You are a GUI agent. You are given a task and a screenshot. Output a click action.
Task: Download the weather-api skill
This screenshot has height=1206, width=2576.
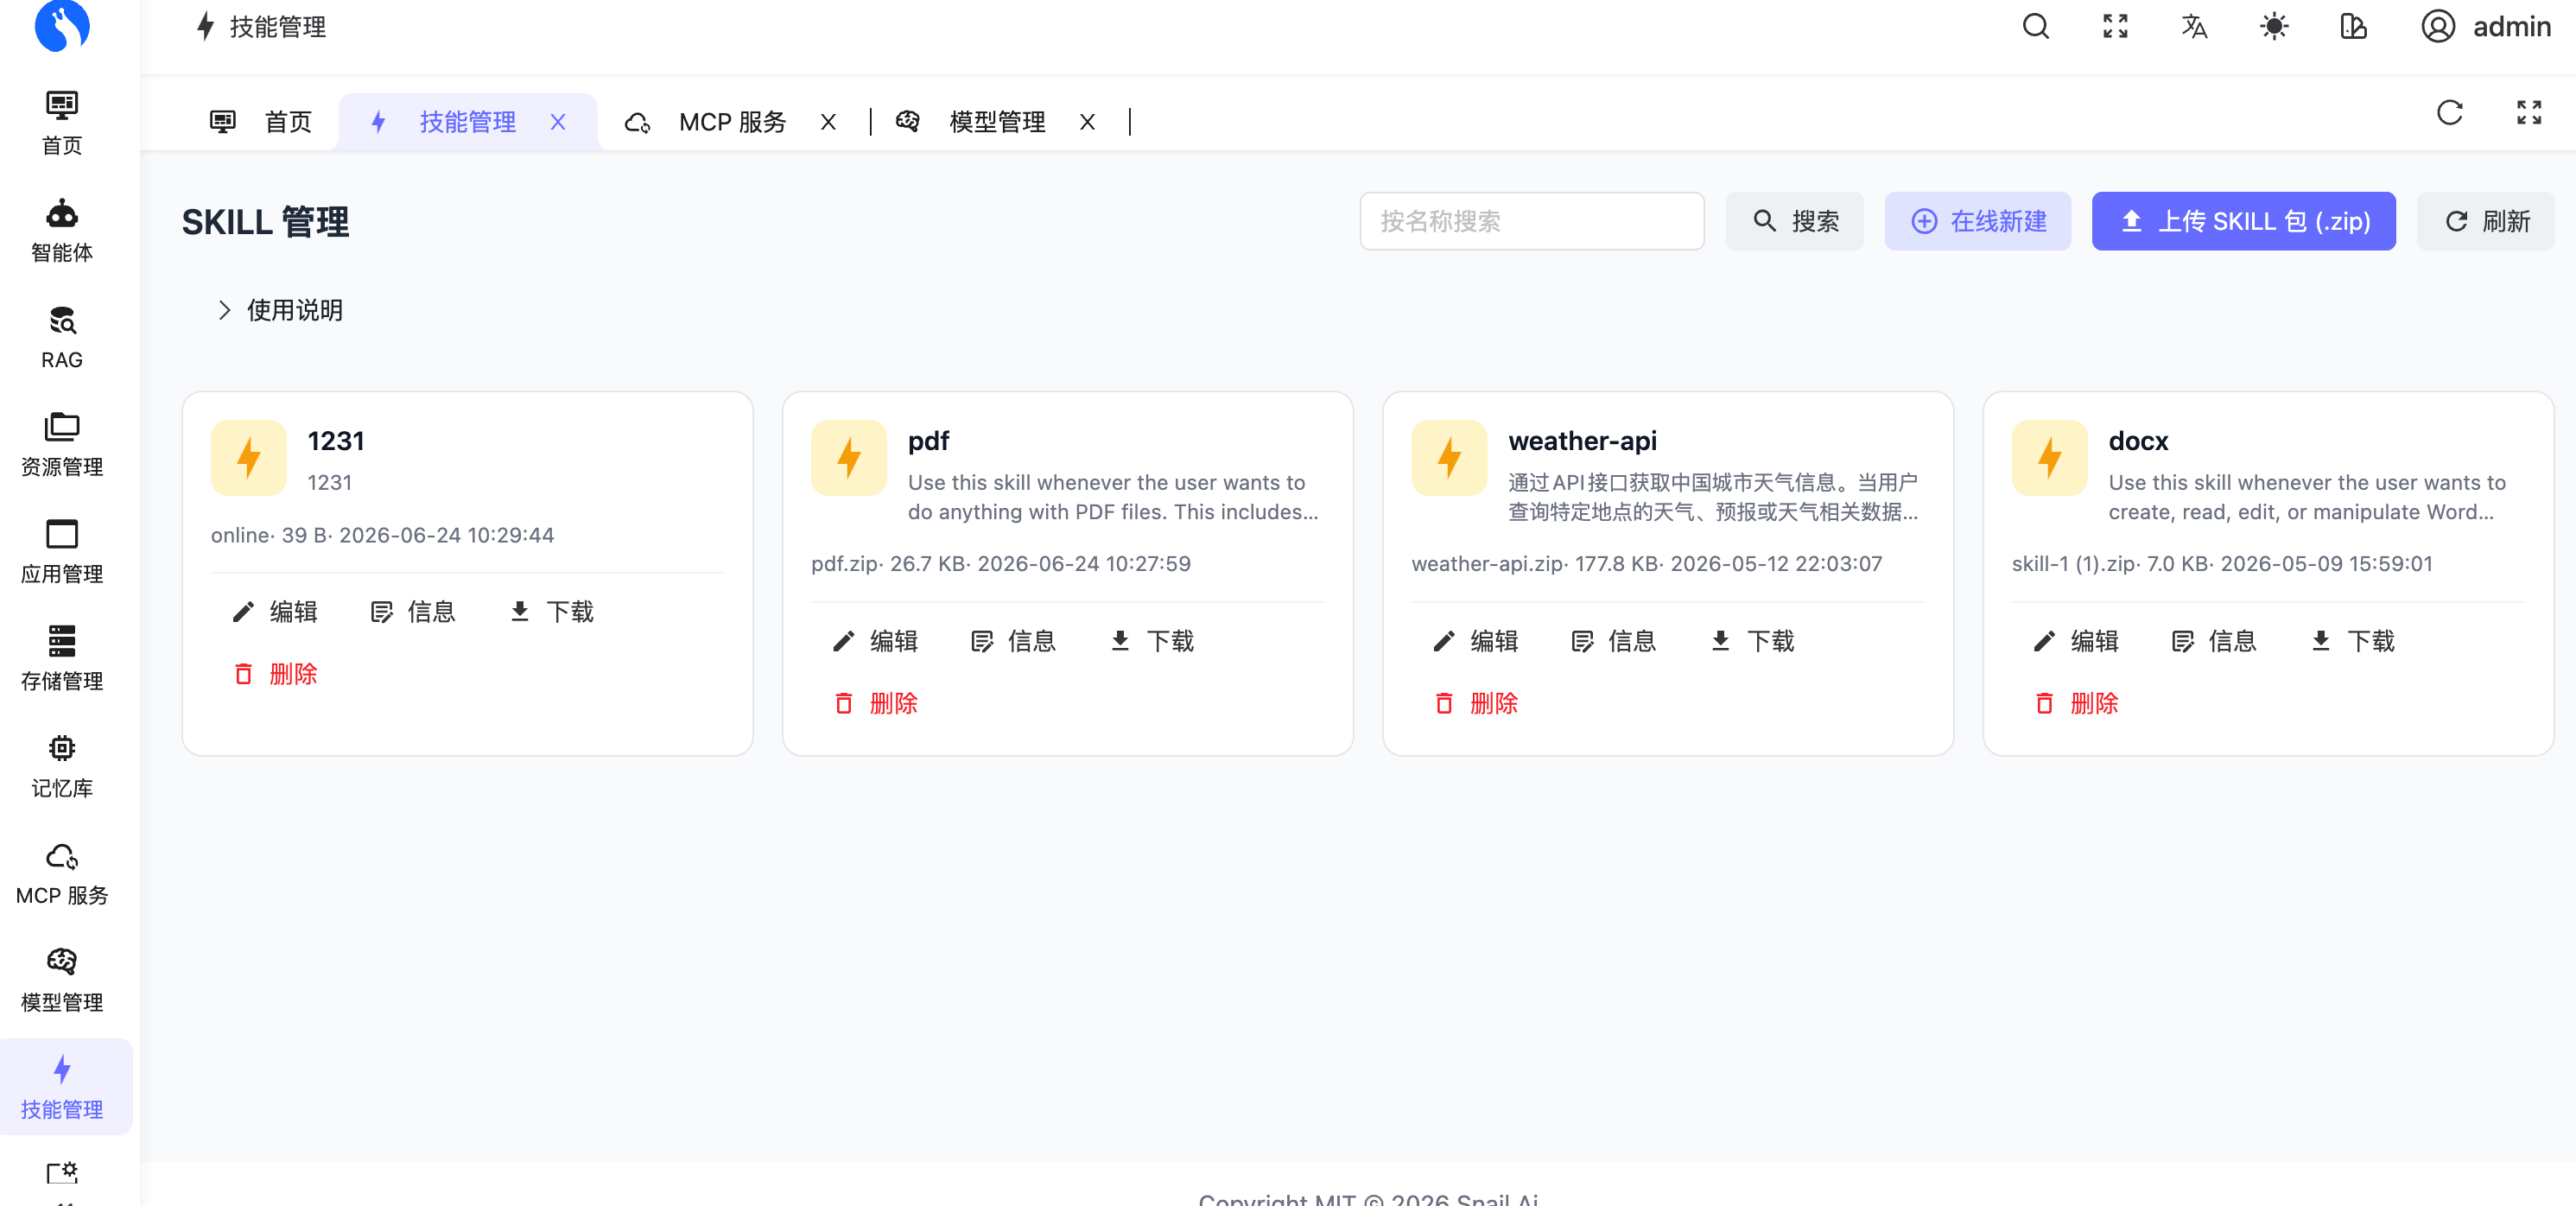pyautogui.click(x=1751, y=641)
